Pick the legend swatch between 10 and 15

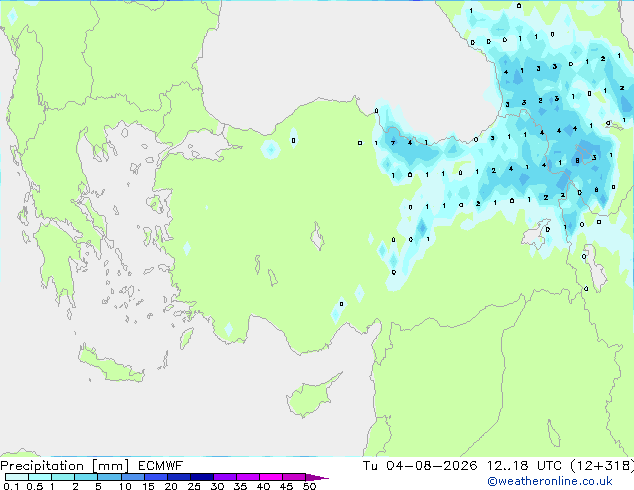pos(132,477)
